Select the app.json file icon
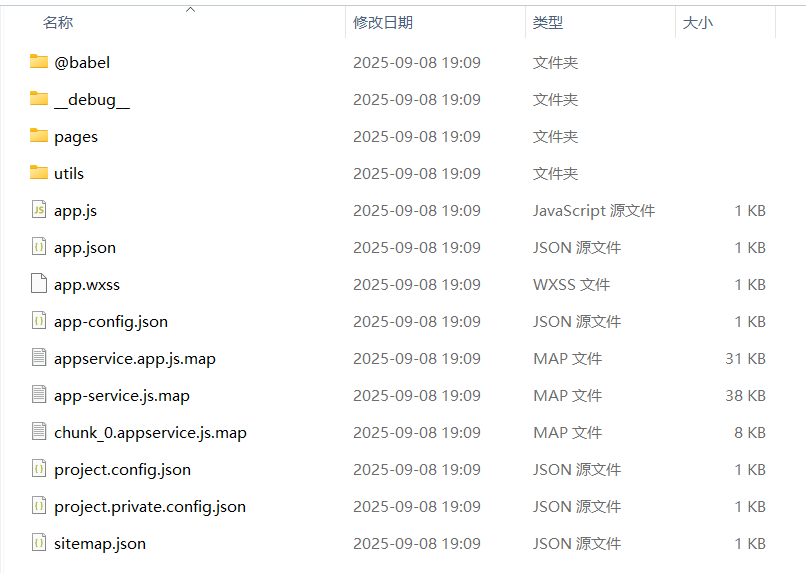 [39, 247]
